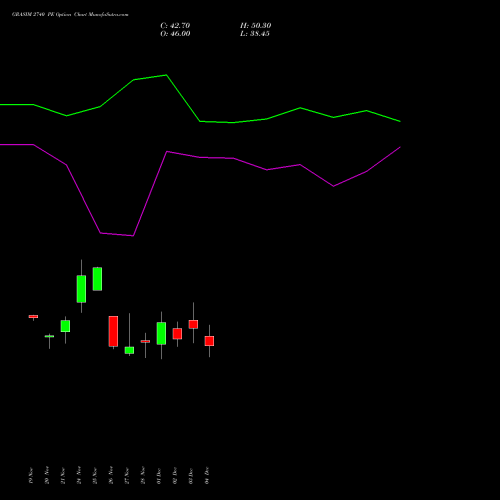The height and width of the screenshot is (500, 500).
Task: Click the green candle above 25 Nov
Action: pyautogui.click(x=97, y=279)
